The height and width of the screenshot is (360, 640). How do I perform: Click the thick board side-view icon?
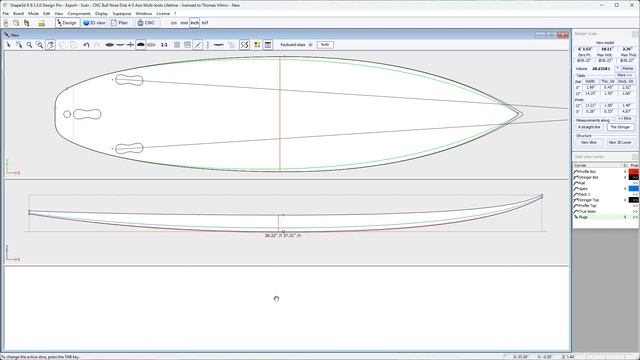[219, 44]
